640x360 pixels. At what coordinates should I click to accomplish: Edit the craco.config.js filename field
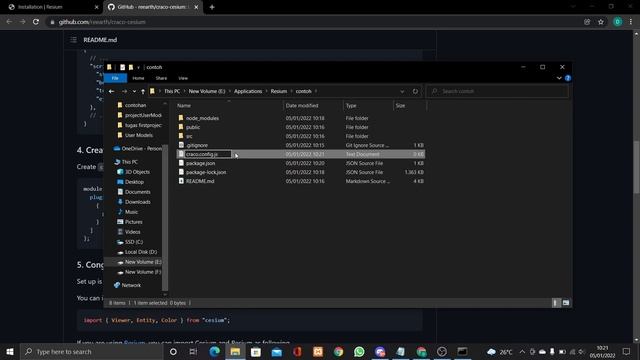(208, 154)
